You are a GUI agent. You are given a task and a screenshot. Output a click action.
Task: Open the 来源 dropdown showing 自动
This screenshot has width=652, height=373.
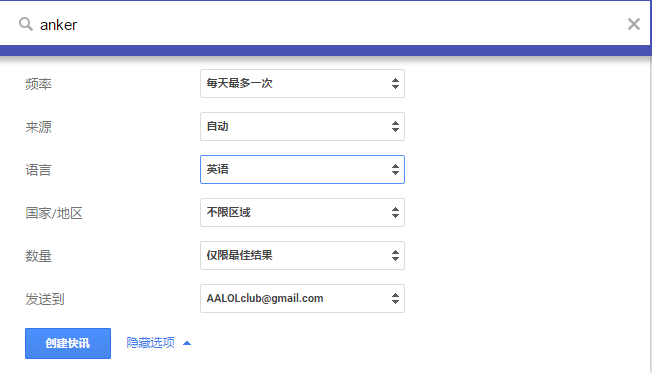(x=302, y=126)
